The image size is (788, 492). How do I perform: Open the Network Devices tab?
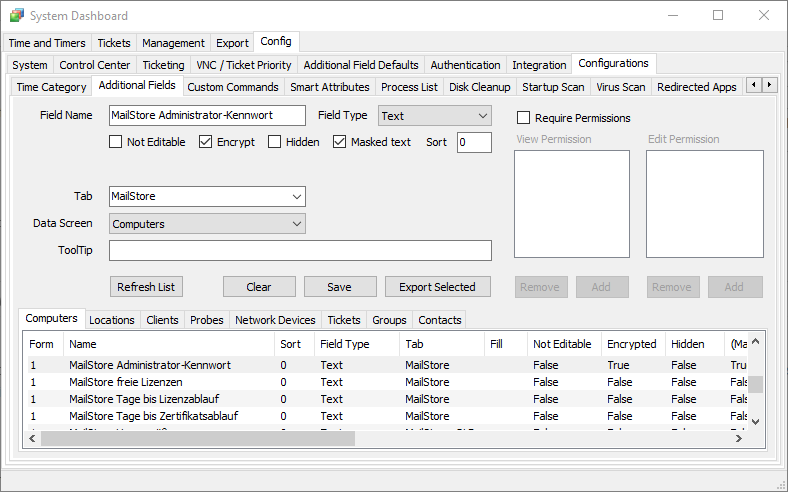[x=275, y=320]
